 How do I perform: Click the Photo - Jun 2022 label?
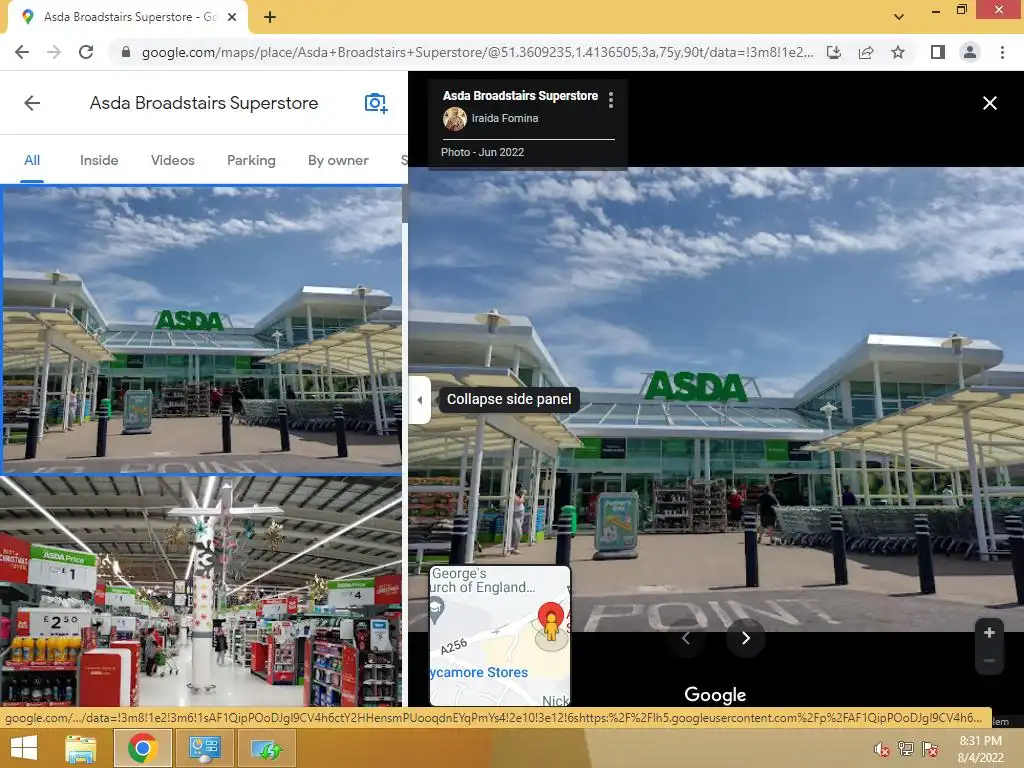pos(483,152)
